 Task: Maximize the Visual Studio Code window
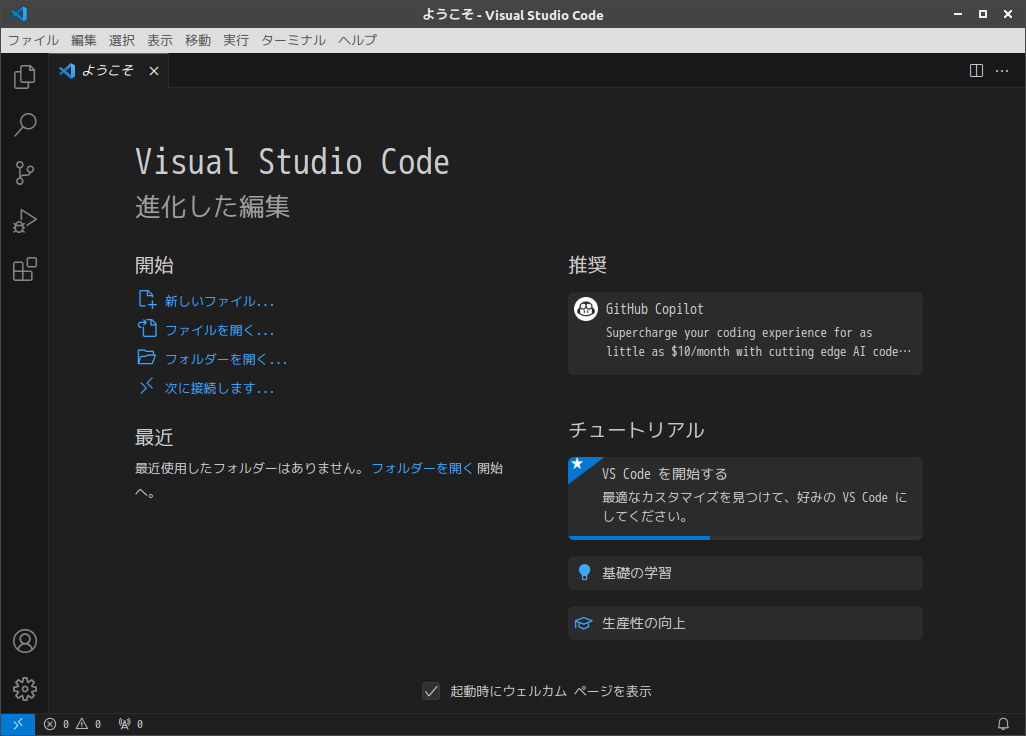[x=983, y=14]
